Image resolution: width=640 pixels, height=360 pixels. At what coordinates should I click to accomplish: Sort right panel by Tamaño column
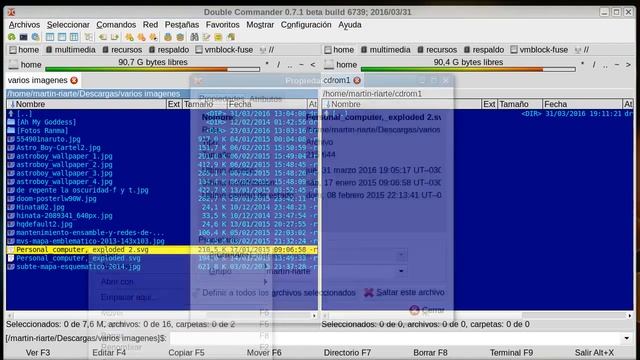pos(520,104)
